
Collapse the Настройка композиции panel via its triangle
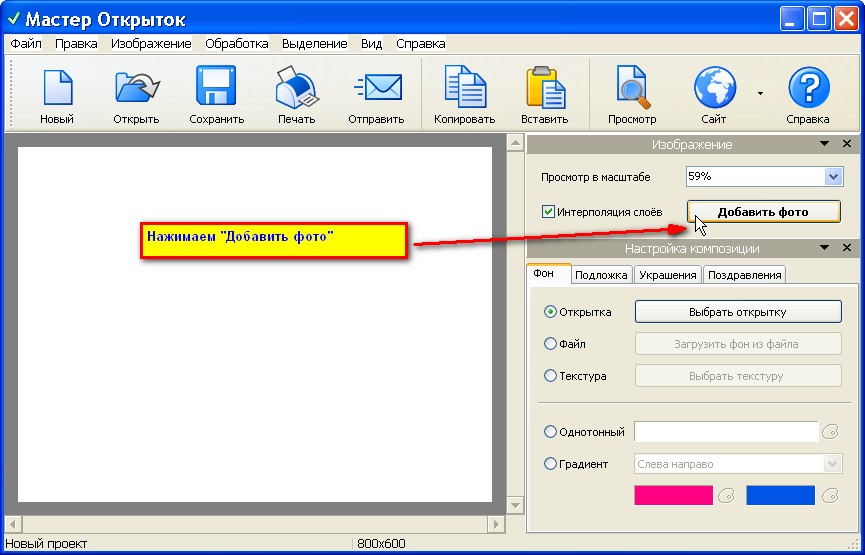click(824, 248)
